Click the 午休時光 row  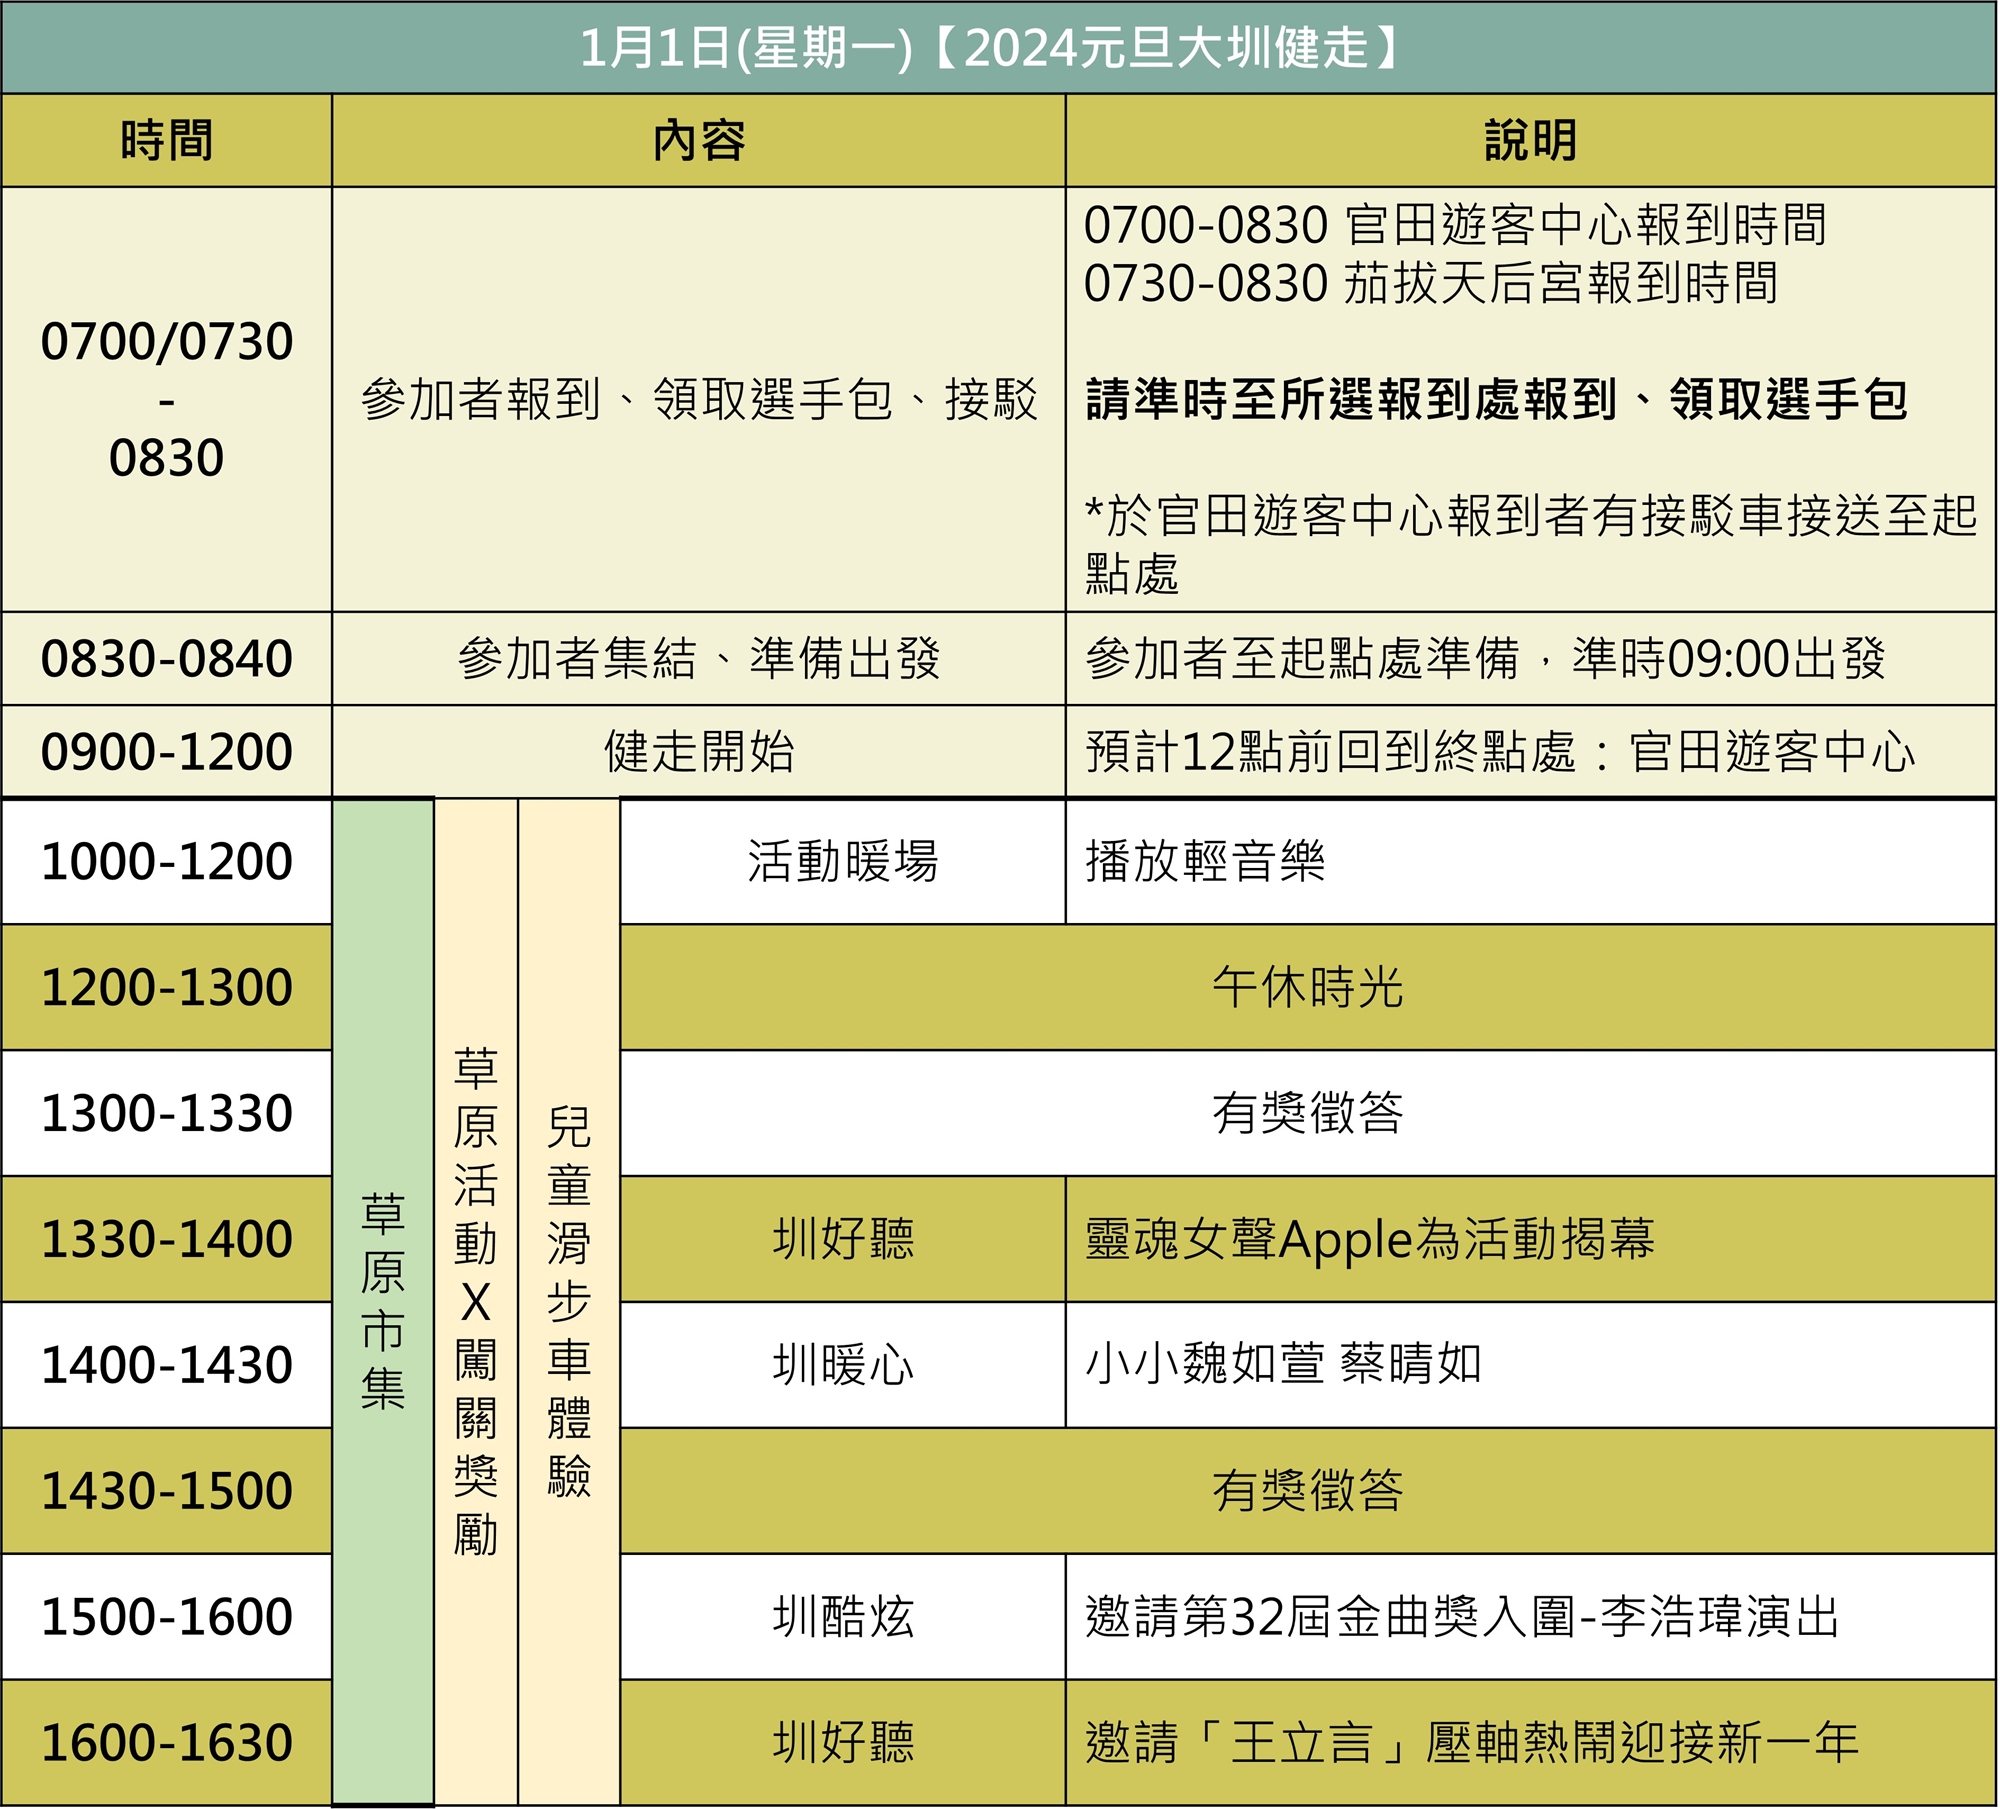1307,987
